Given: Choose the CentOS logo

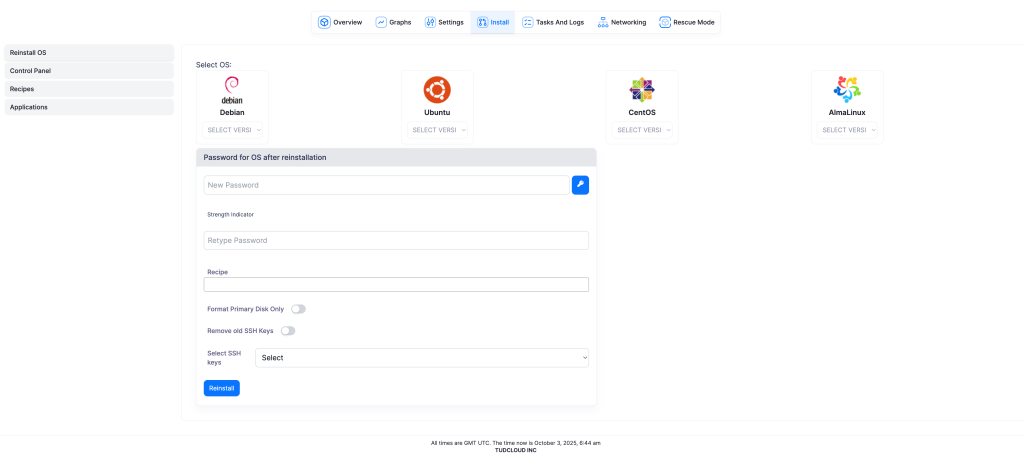Looking at the screenshot, I should (x=642, y=89).
